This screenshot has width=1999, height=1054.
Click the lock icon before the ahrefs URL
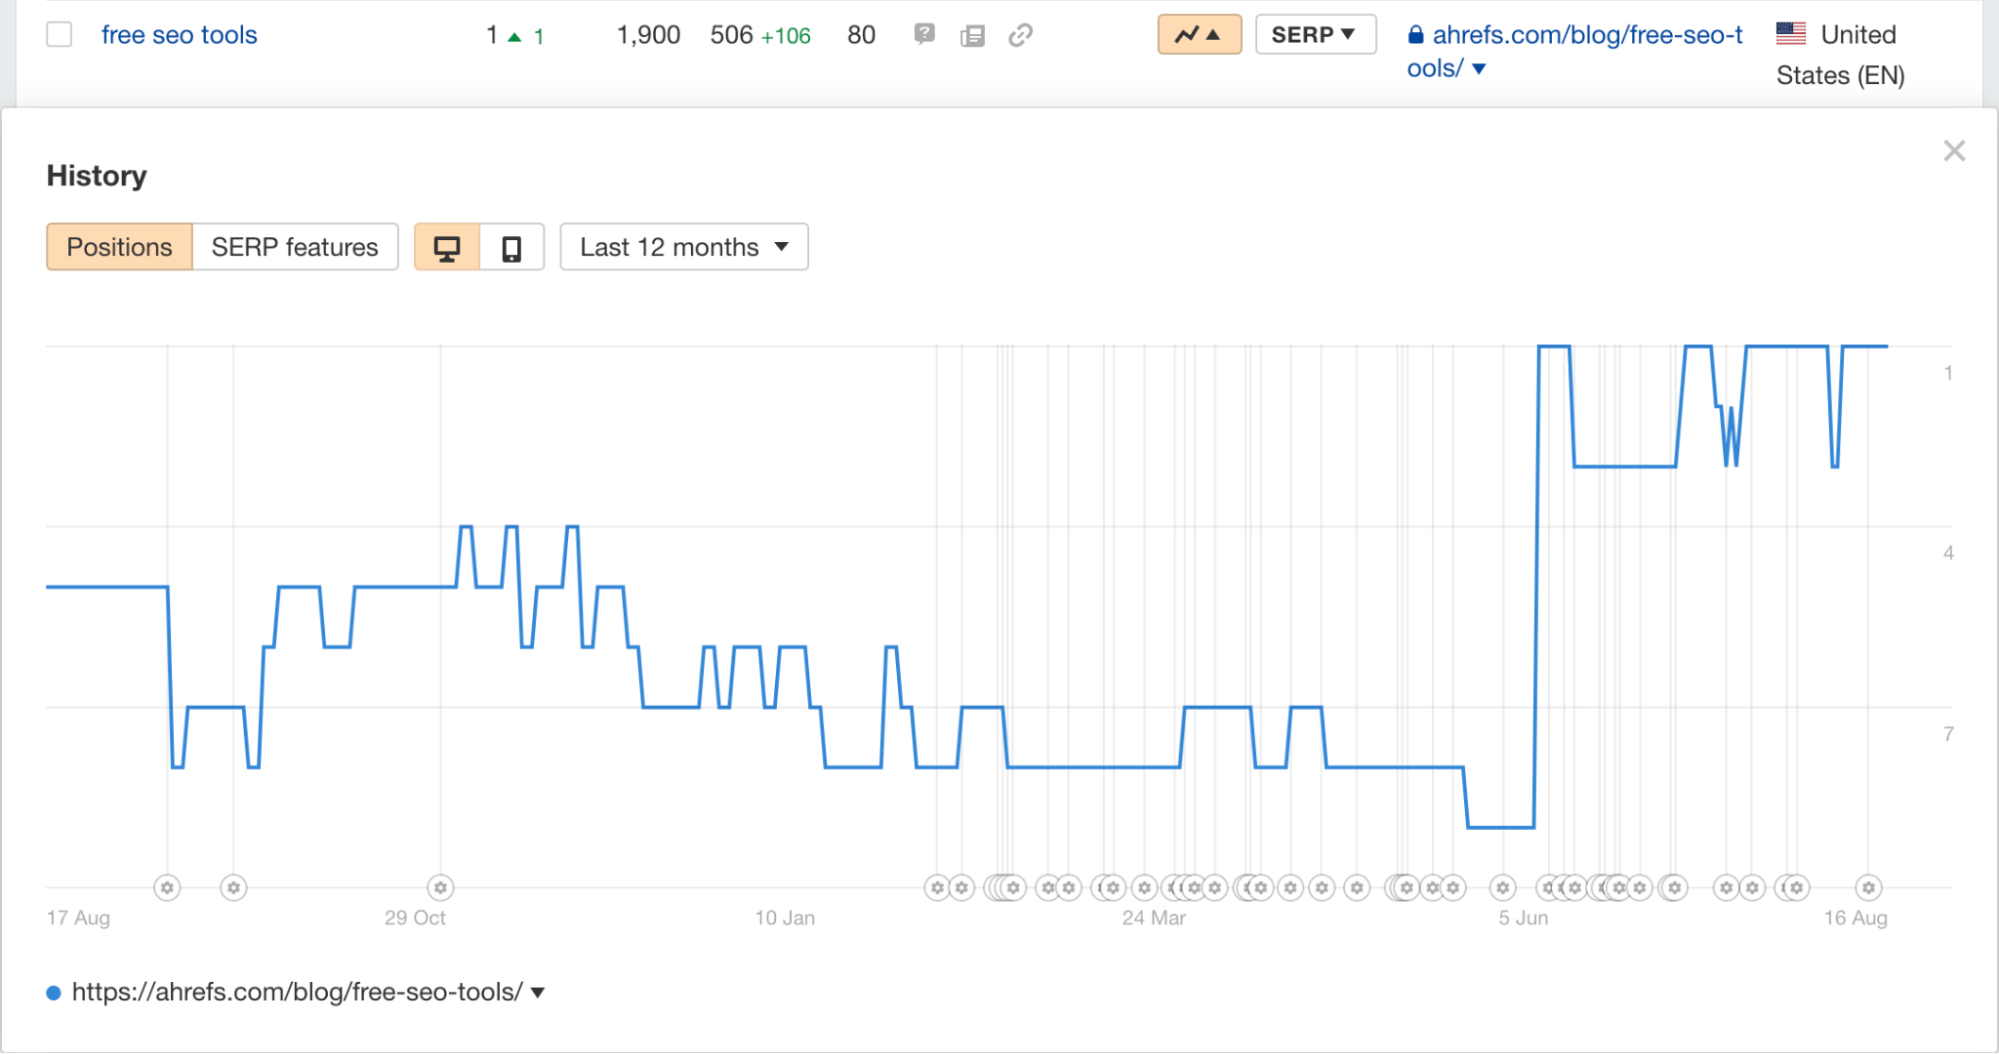point(1416,34)
